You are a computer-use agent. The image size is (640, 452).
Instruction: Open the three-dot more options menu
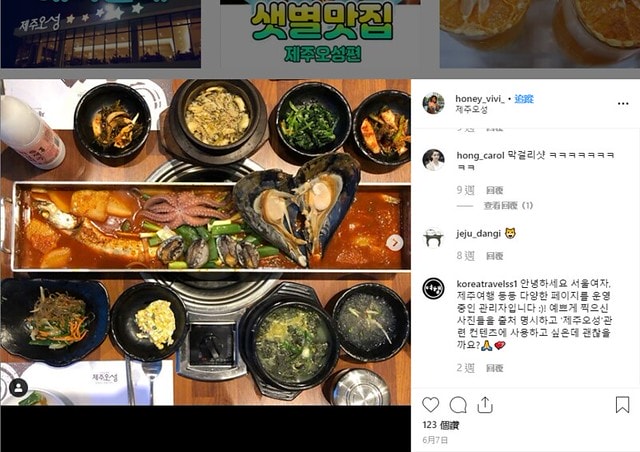click(623, 104)
